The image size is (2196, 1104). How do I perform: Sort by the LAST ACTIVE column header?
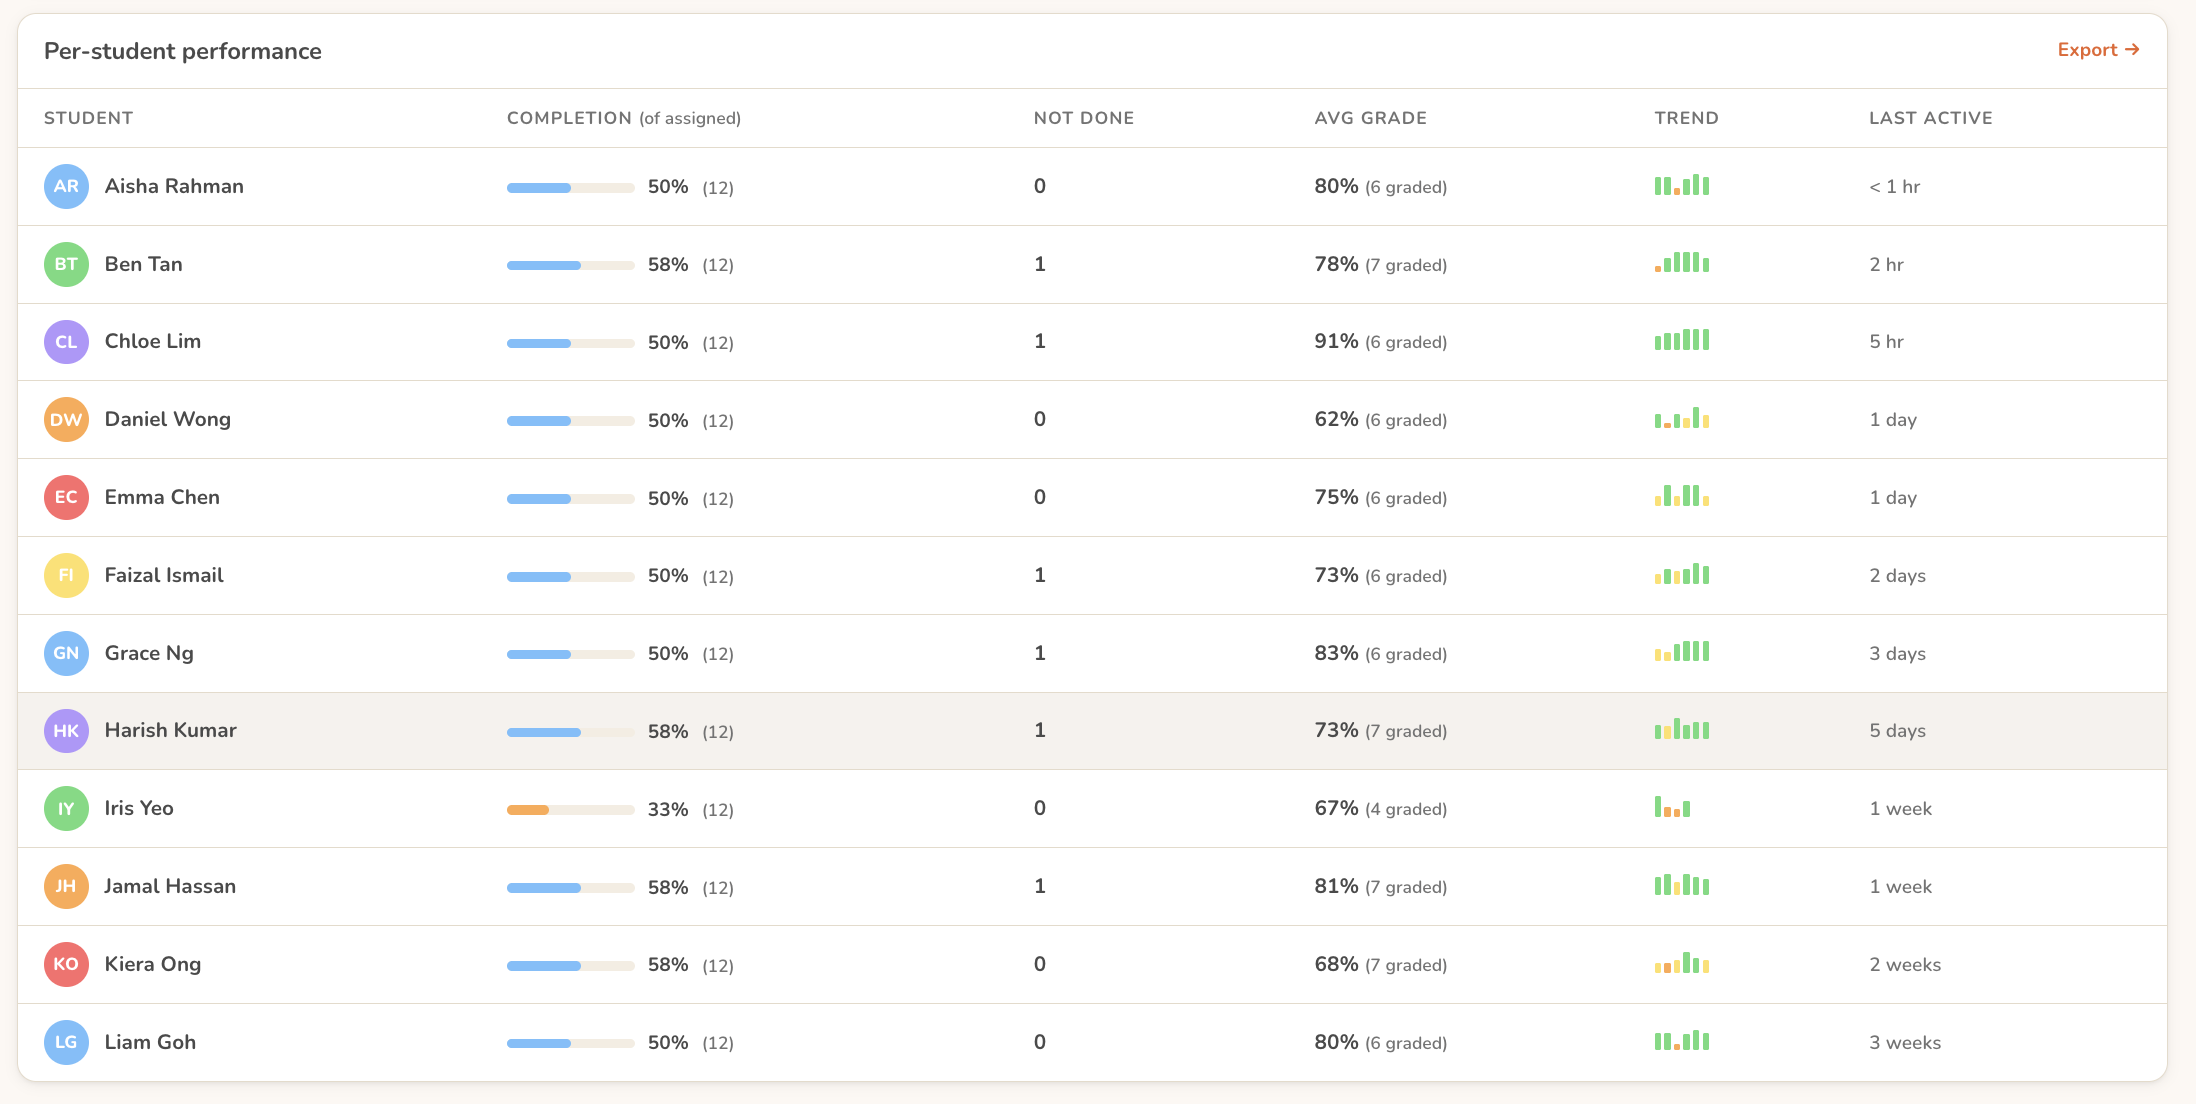pyautogui.click(x=1931, y=118)
